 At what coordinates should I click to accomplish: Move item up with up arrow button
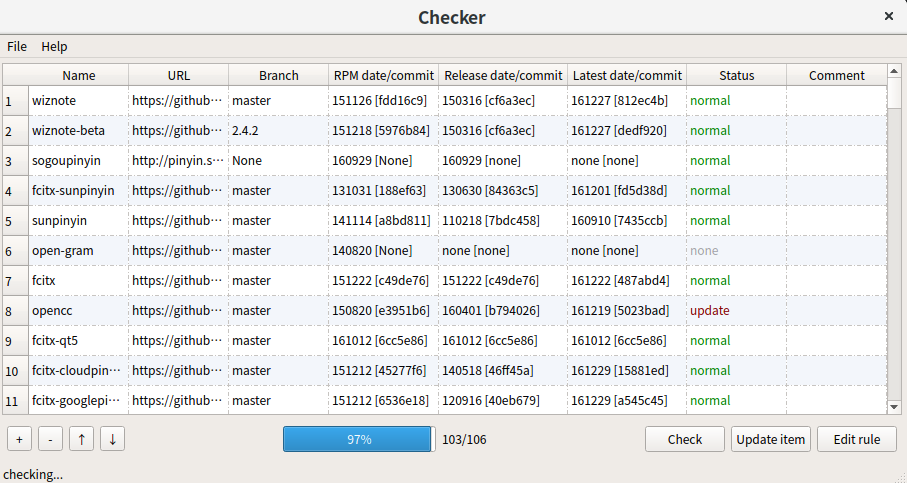click(x=82, y=439)
